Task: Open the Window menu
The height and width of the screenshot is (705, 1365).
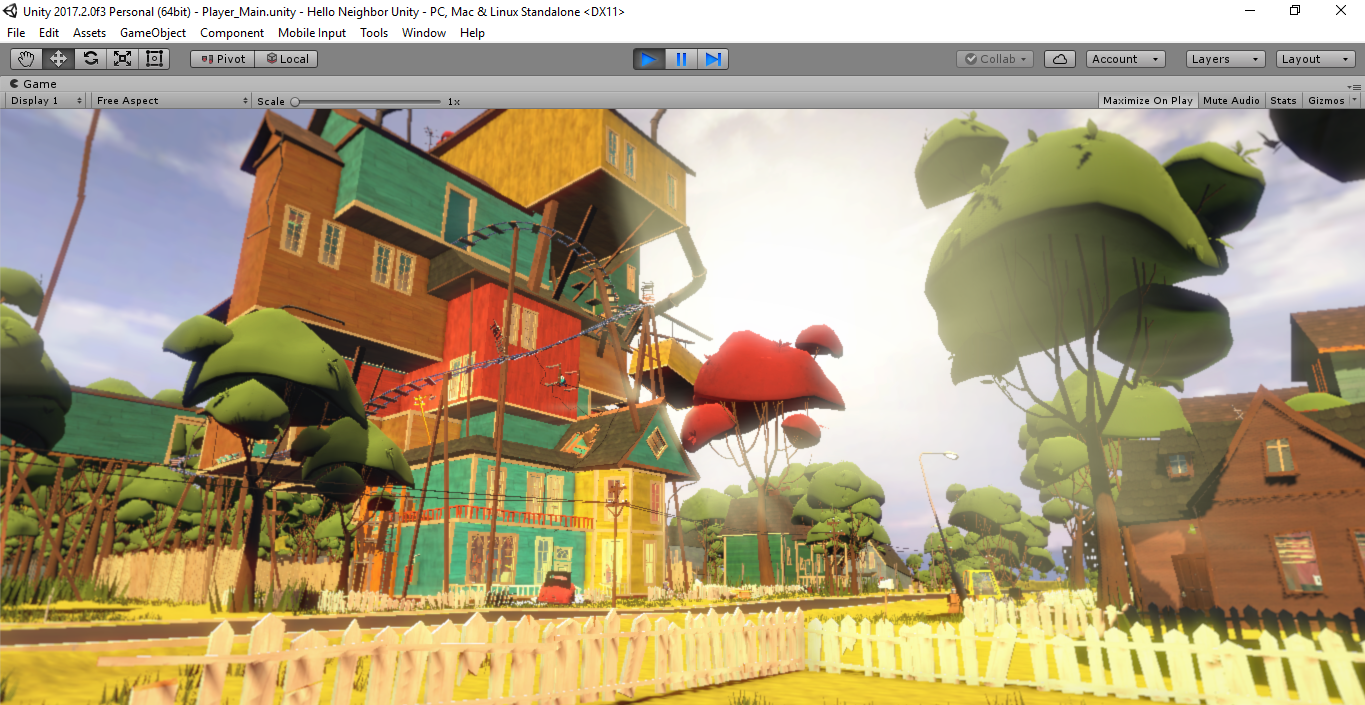Action: click(424, 33)
